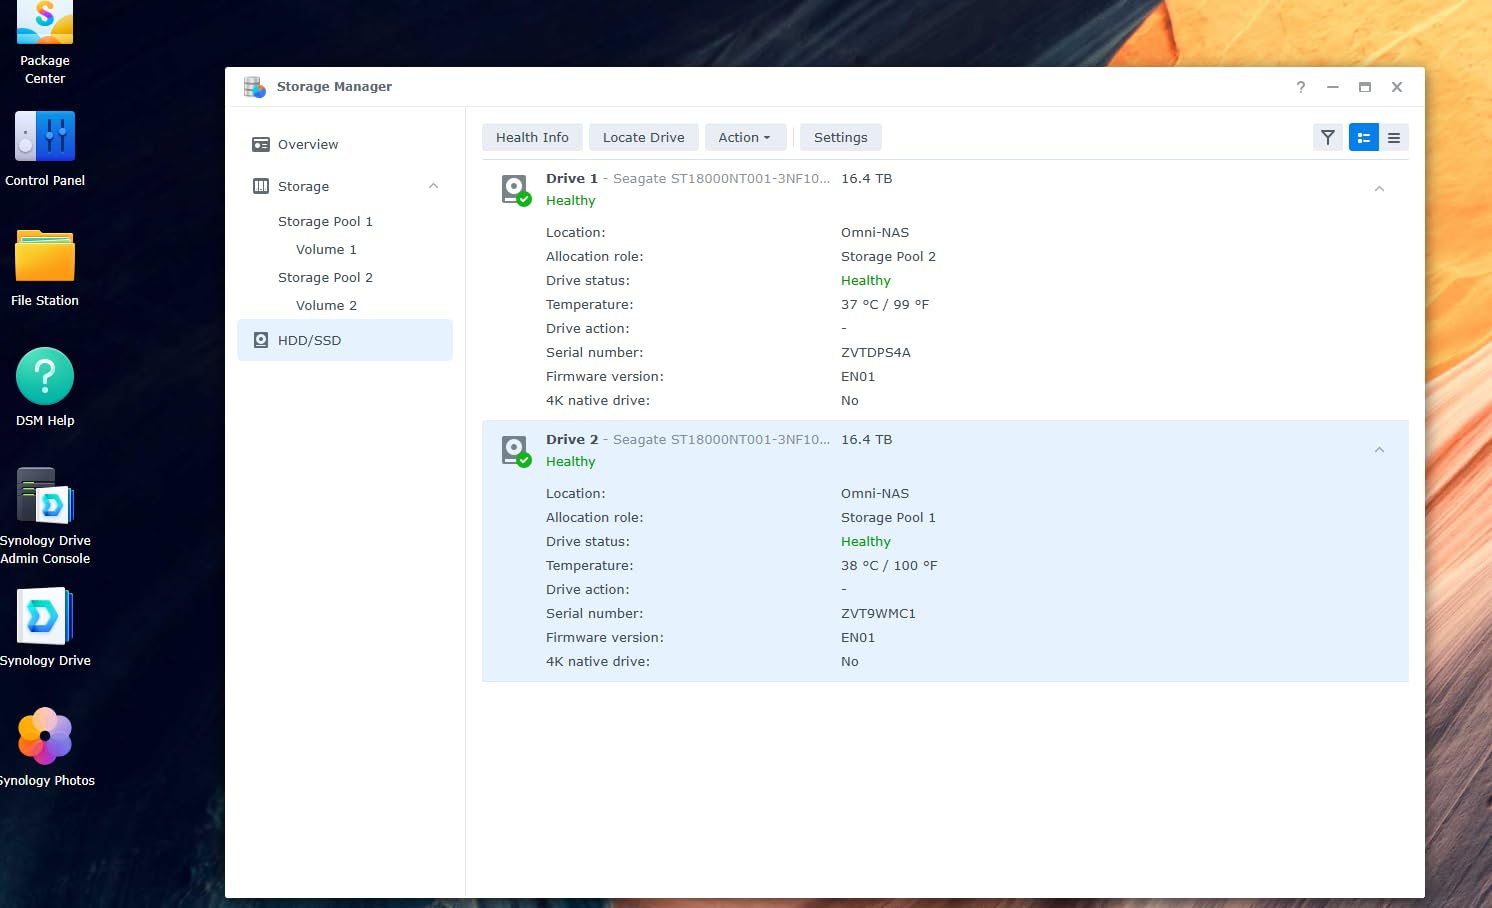Open Control Panel desktop icon
This screenshot has width=1492, height=908.
[45, 136]
